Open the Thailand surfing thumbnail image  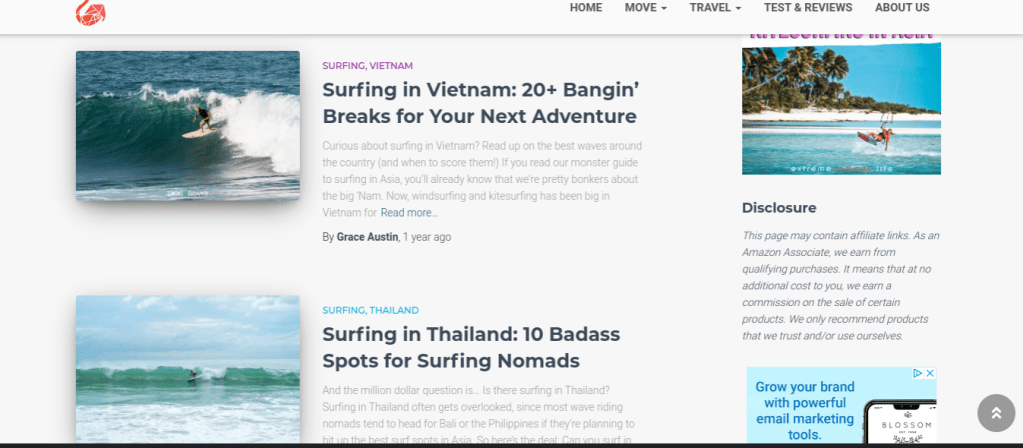pyautogui.click(x=188, y=370)
